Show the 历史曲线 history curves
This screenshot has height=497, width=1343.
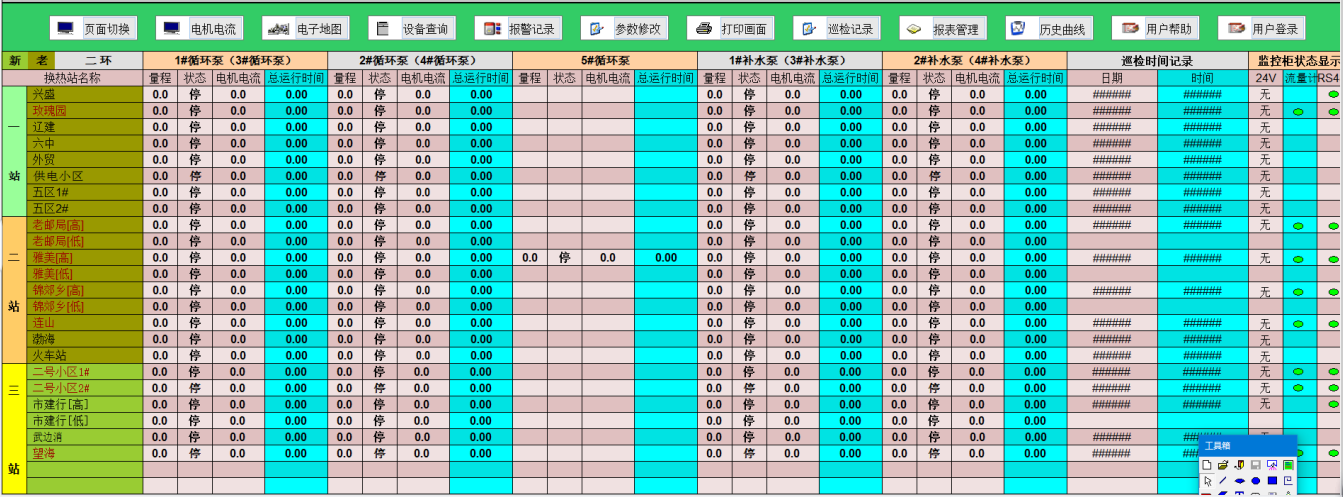(1049, 29)
